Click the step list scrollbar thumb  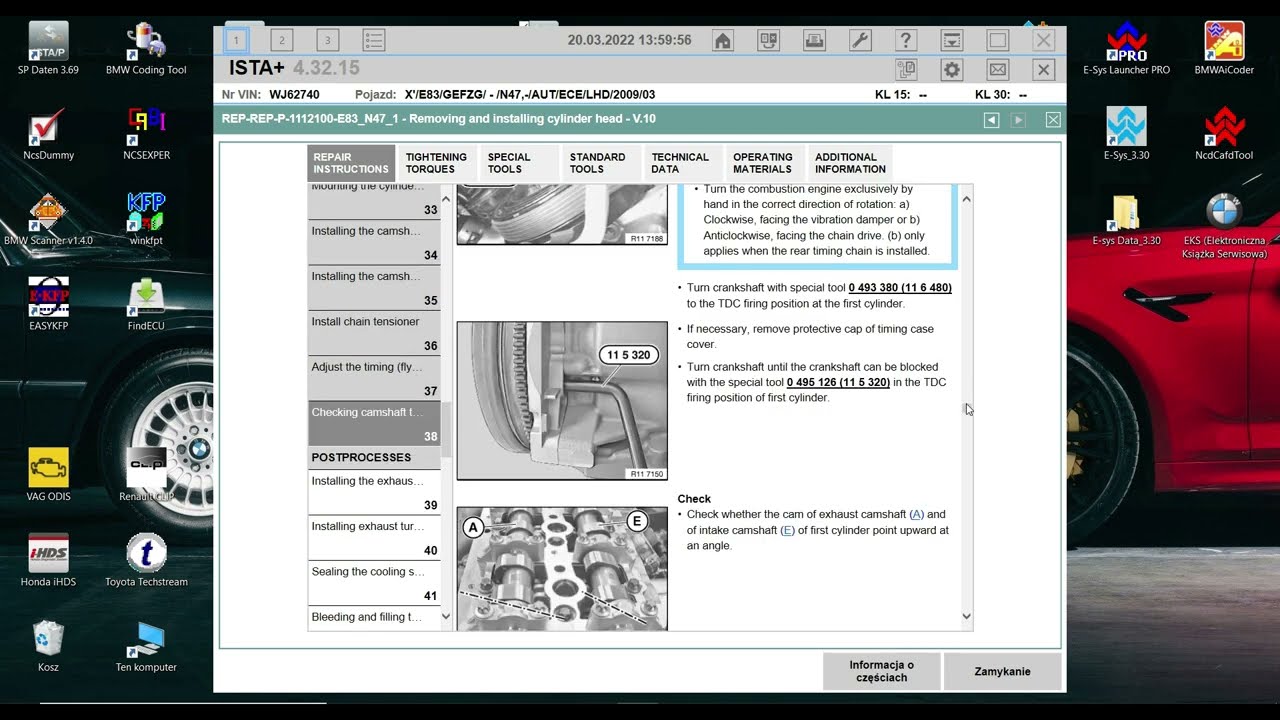pos(446,430)
